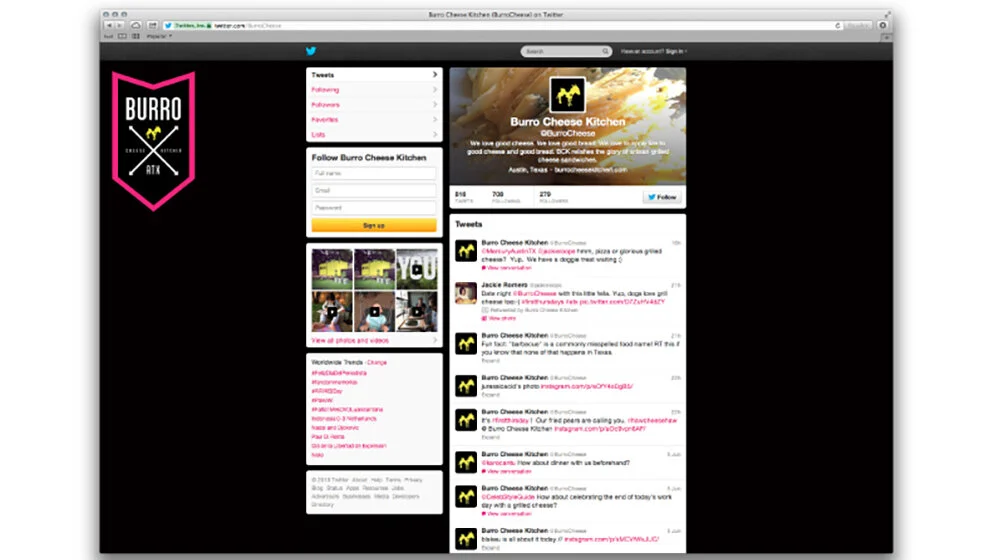Screen dimensions: 994x560
Task: Click avatar of the dinner beforehand tweet
Action: click(466, 462)
